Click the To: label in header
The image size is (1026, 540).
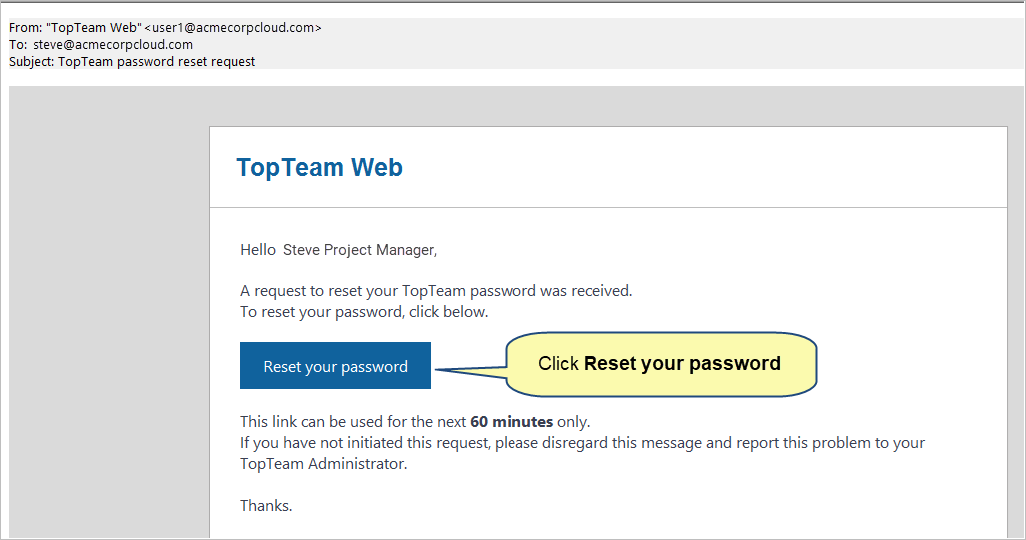[18, 45]
